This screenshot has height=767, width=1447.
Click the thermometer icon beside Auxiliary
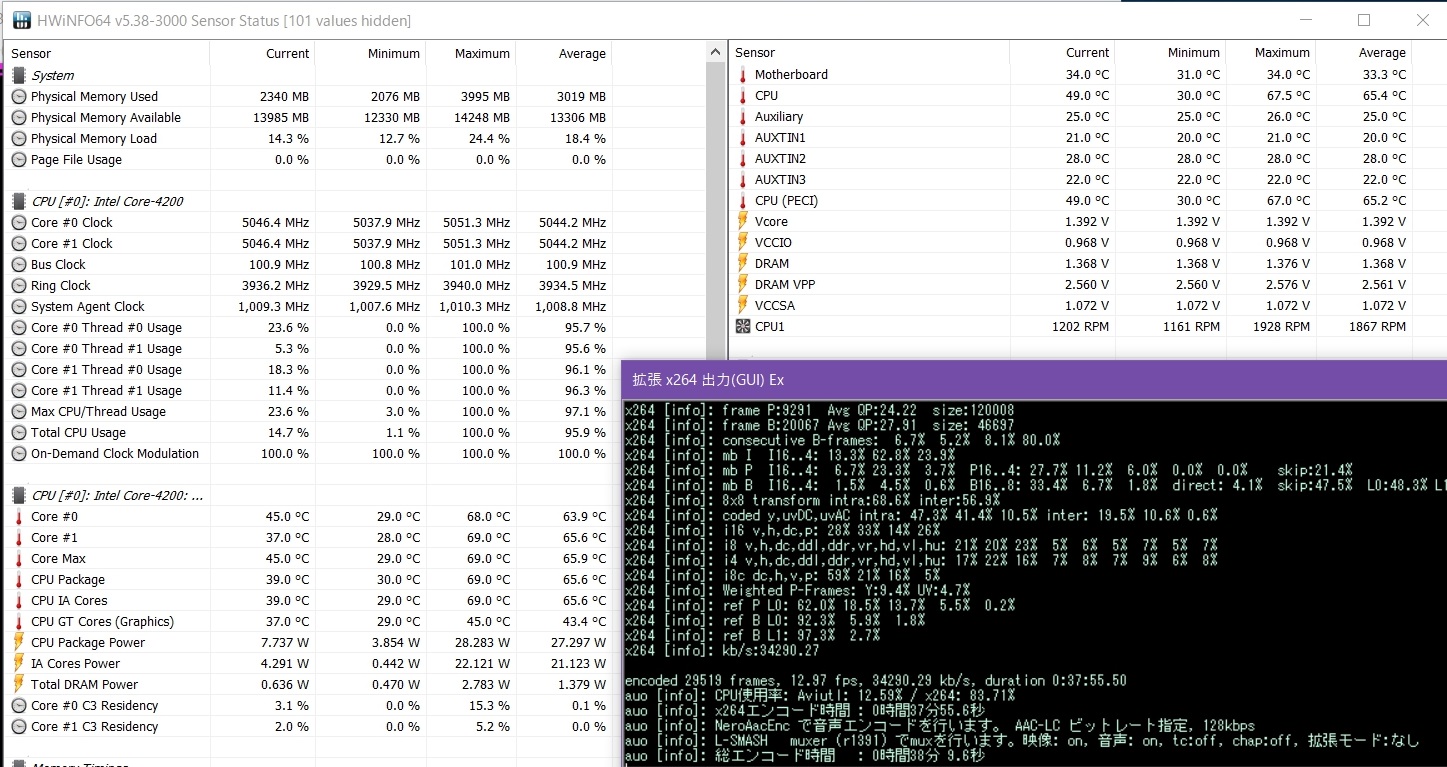tap(743, 117)
